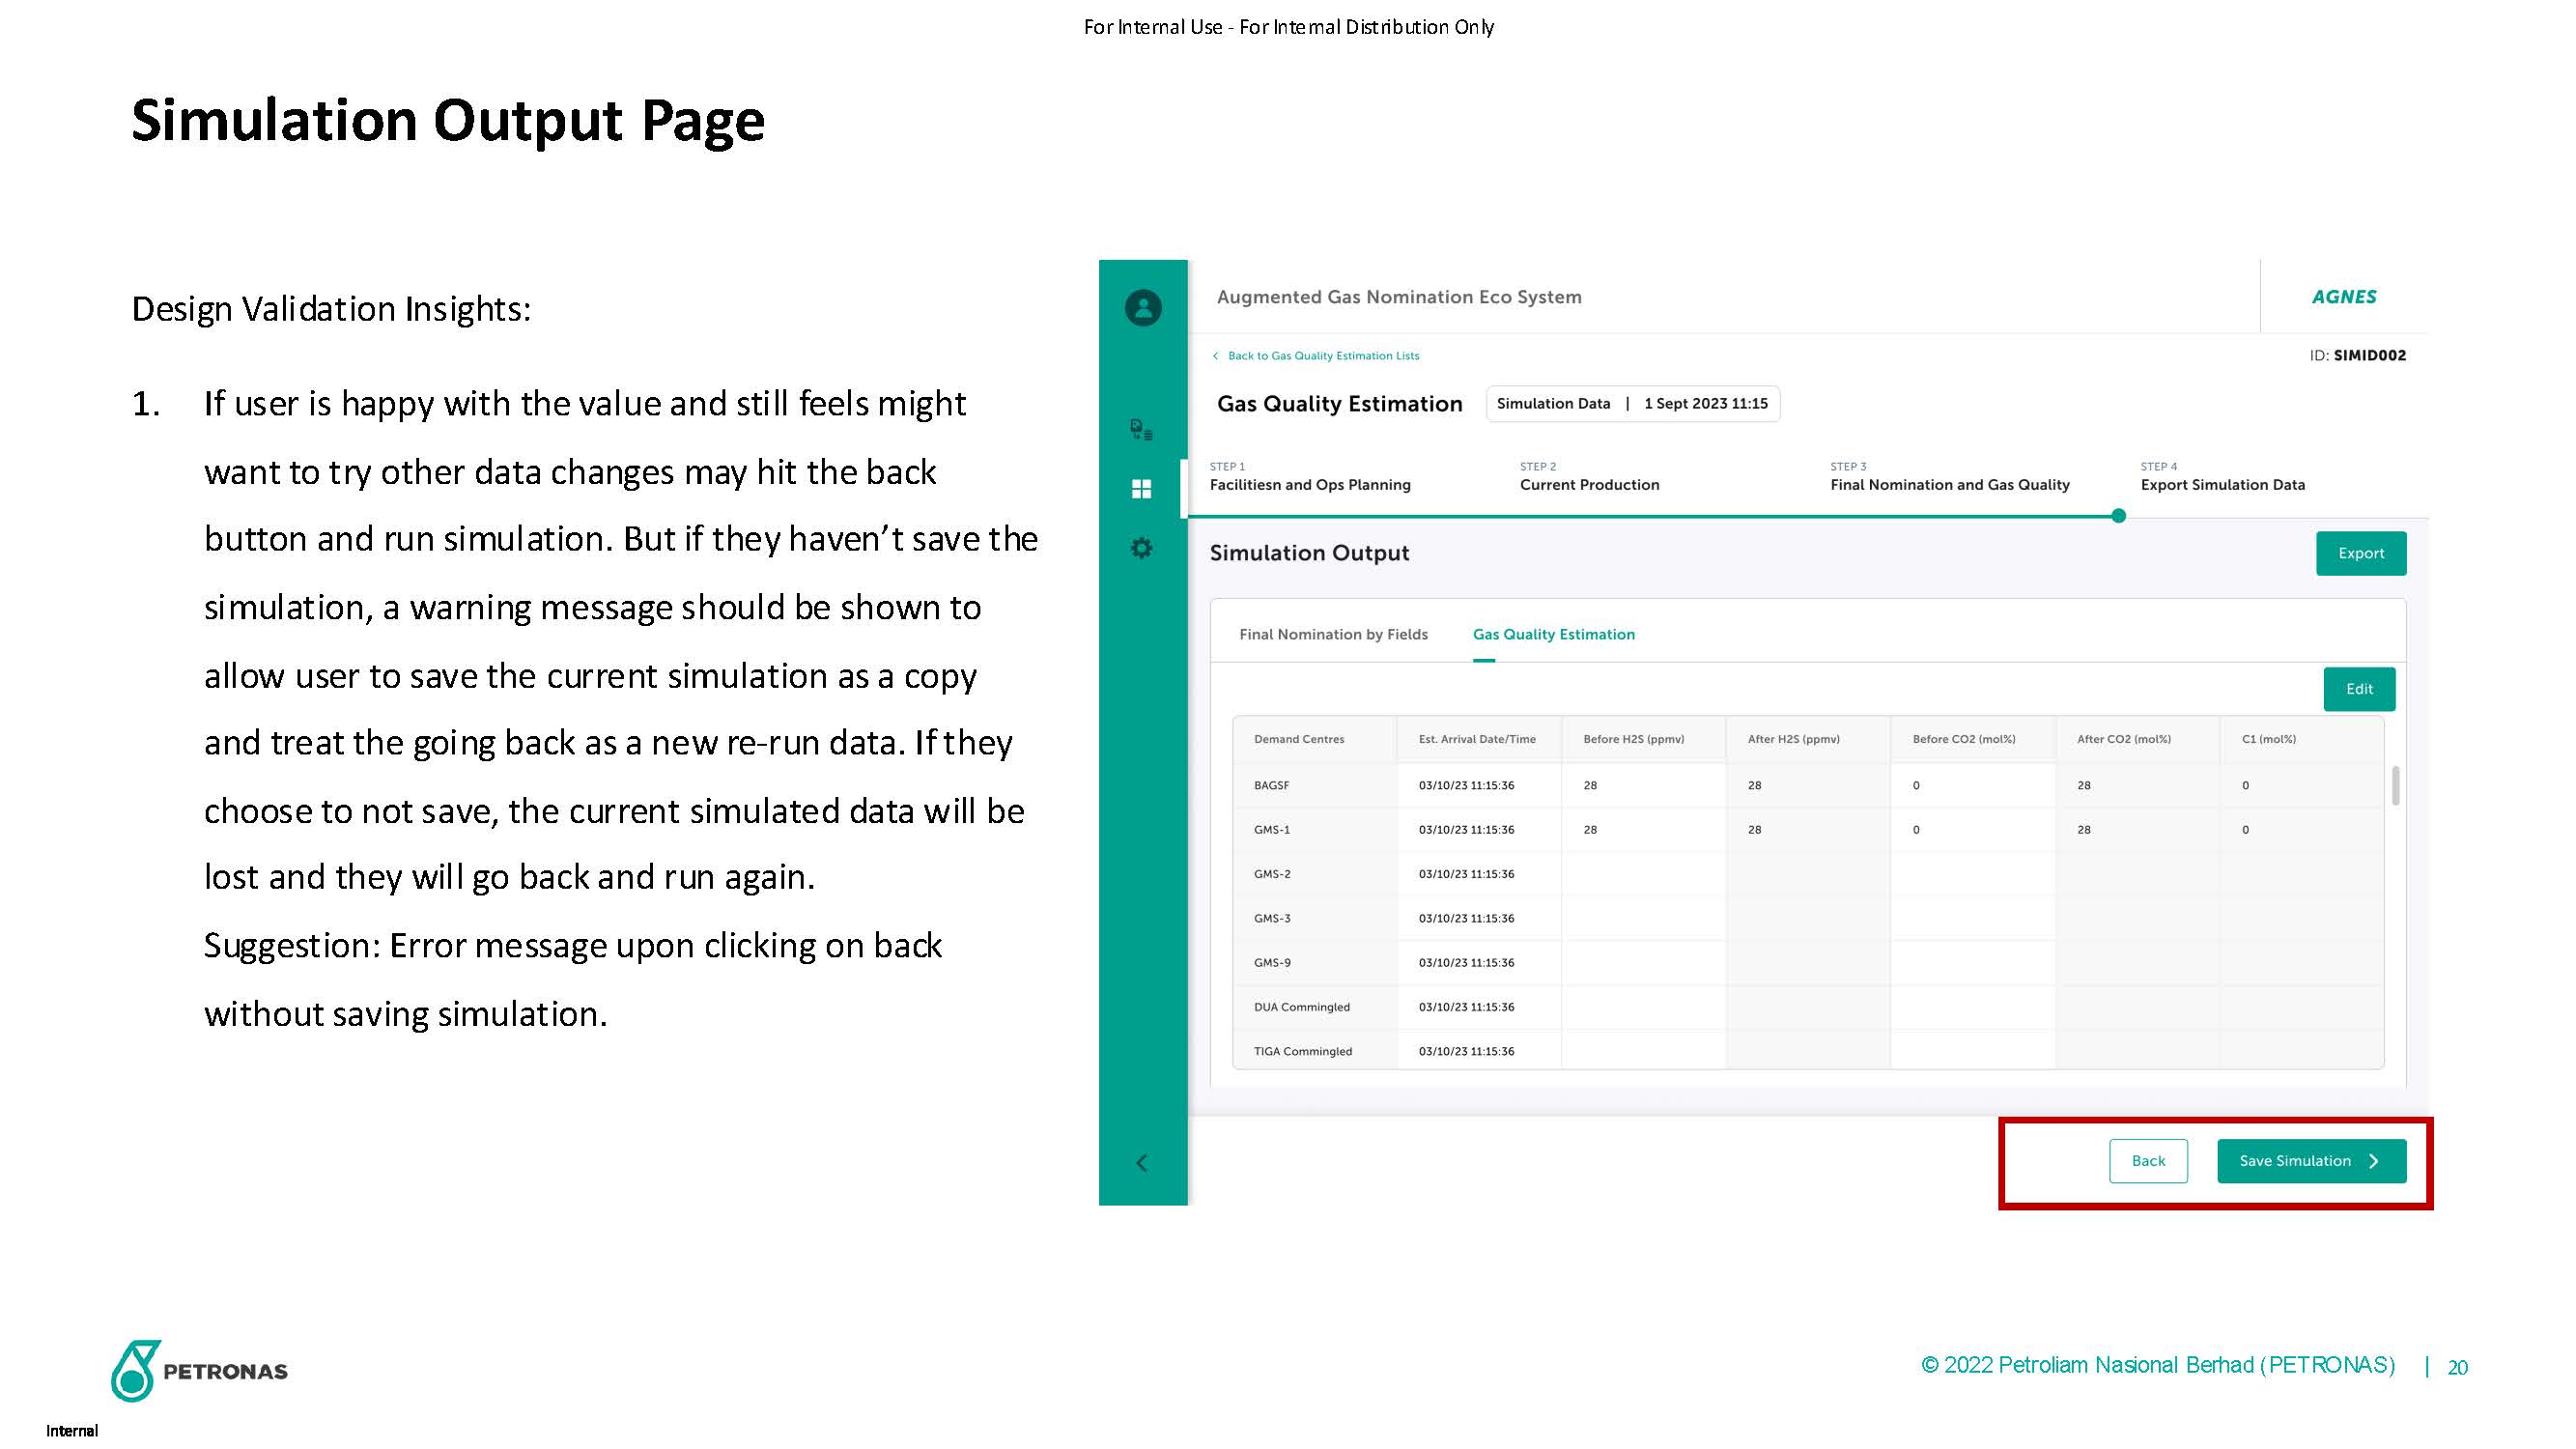Click the table vertical scrollbar
The image size is (2576, 1449).
click(2395, 786)
